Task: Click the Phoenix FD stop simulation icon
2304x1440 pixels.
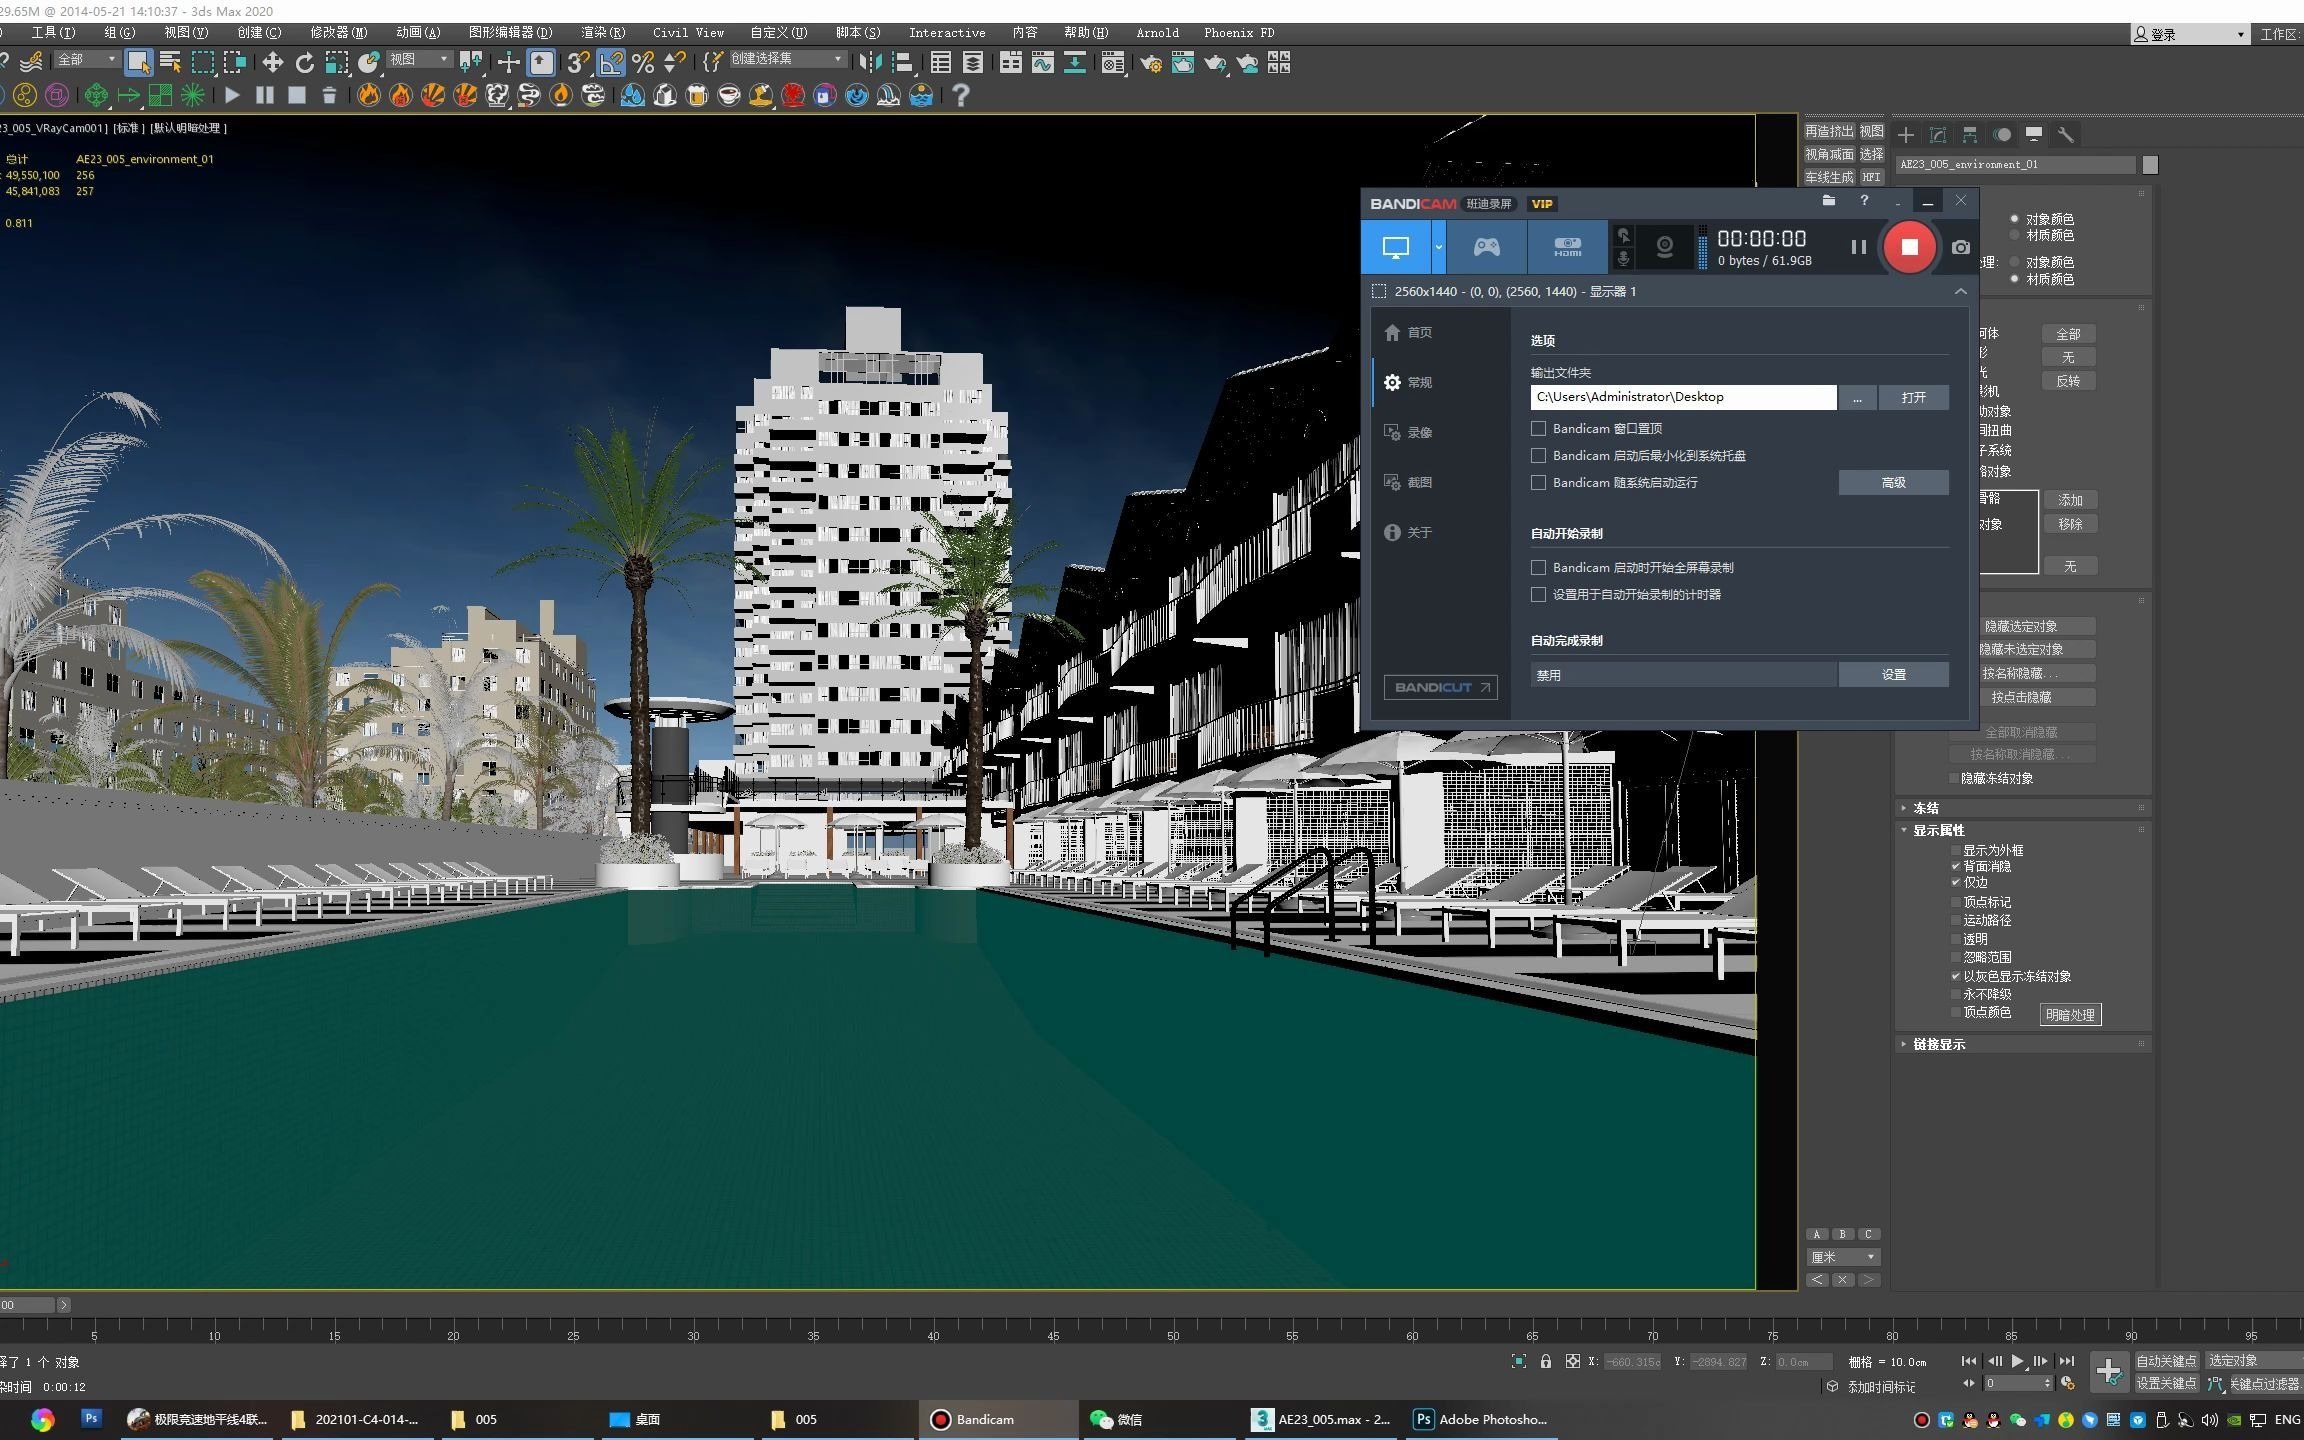Action: click(297, 95)
